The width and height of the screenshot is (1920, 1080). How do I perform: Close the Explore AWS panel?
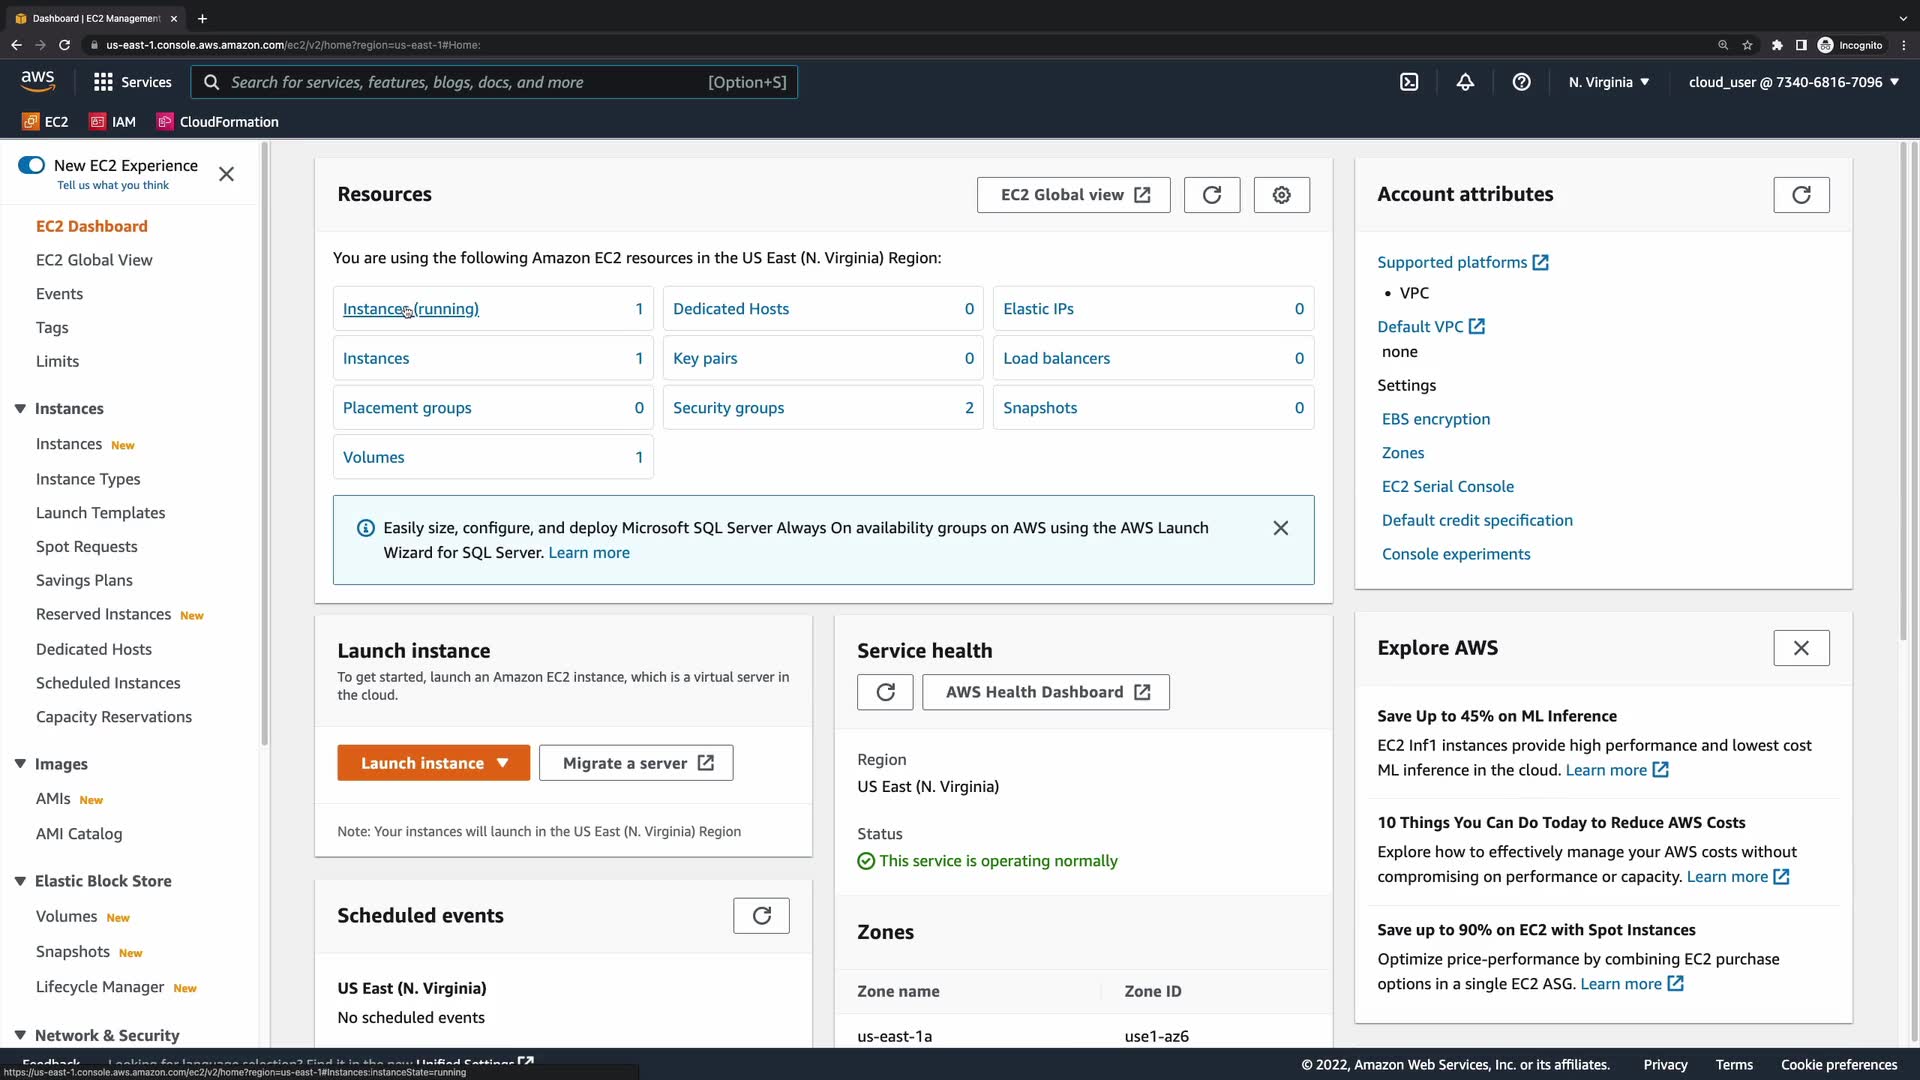[x=1801, y=648]
